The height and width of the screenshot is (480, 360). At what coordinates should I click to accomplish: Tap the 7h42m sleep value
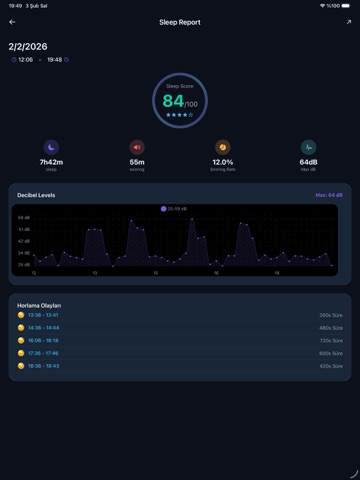(x=51, y=162)
